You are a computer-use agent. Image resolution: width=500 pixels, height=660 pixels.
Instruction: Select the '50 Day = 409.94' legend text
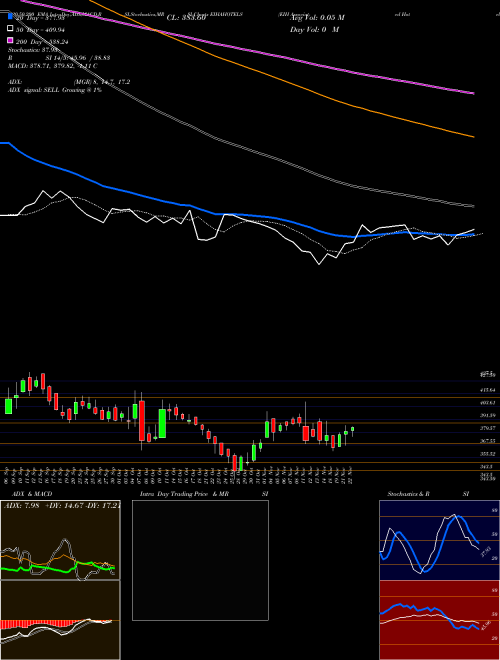click(x=41, y=29)
